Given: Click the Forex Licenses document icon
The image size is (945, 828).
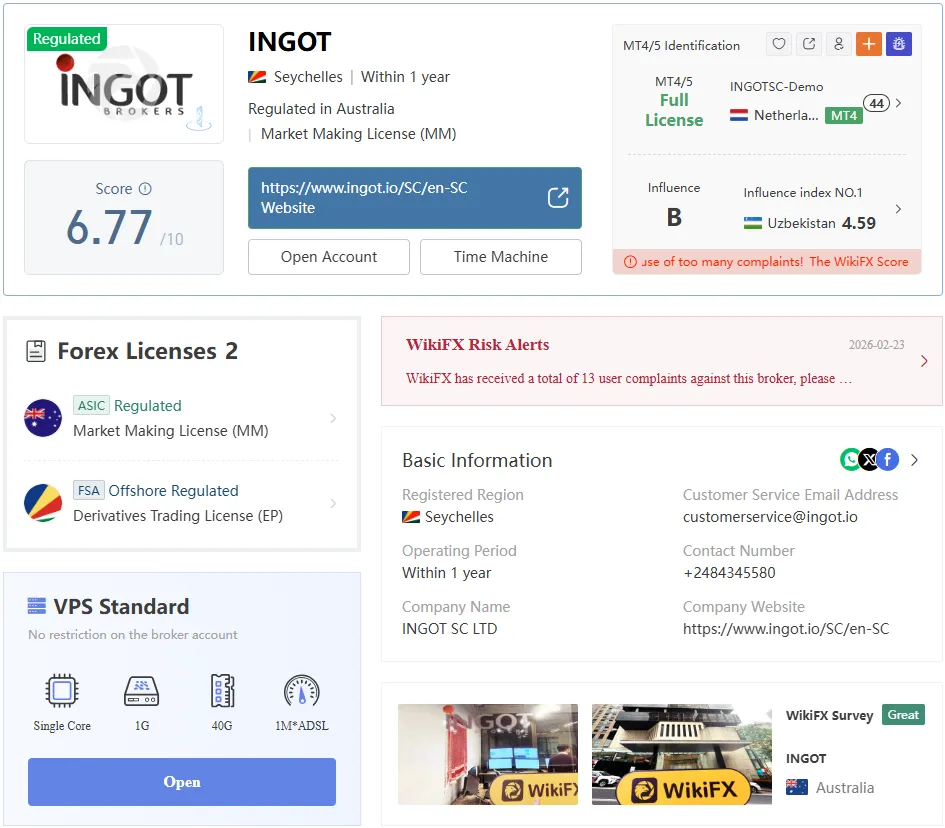Looking at the screenshot, I should coord(36,351).
